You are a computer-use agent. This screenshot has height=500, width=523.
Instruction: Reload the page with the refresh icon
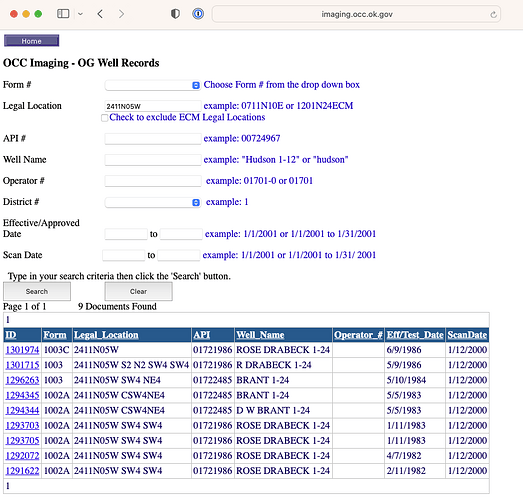click(x=493, y=14)
